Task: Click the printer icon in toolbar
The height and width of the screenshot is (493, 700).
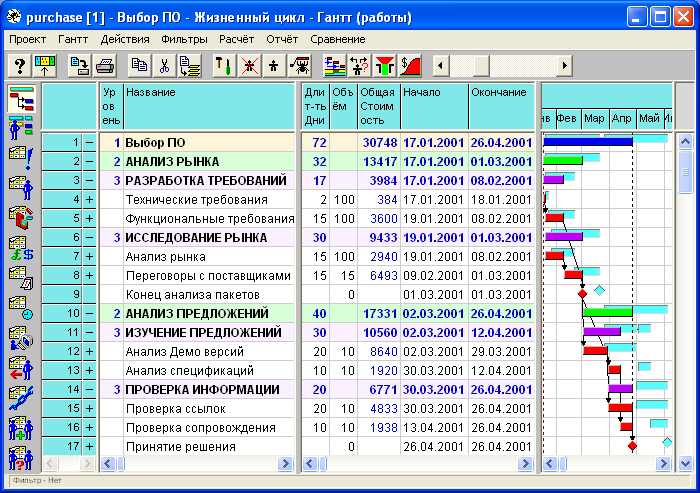Action: 105,66
